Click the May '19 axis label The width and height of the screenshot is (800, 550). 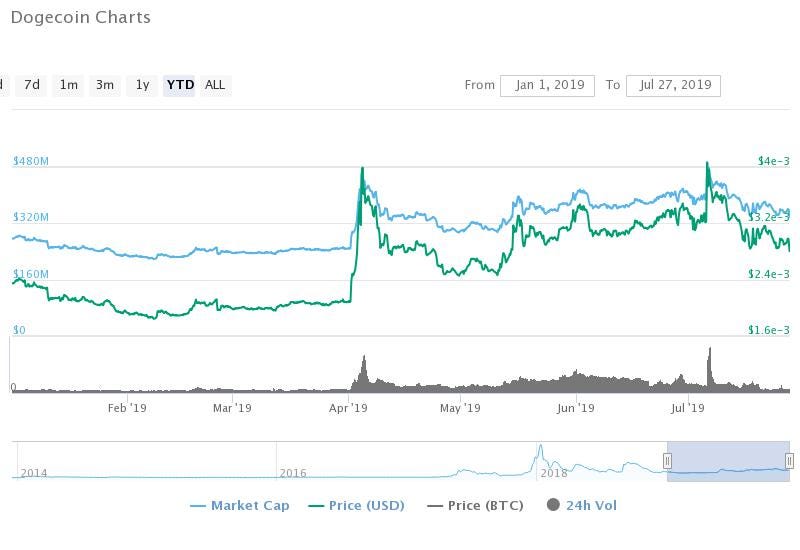[x=460, y=408]
